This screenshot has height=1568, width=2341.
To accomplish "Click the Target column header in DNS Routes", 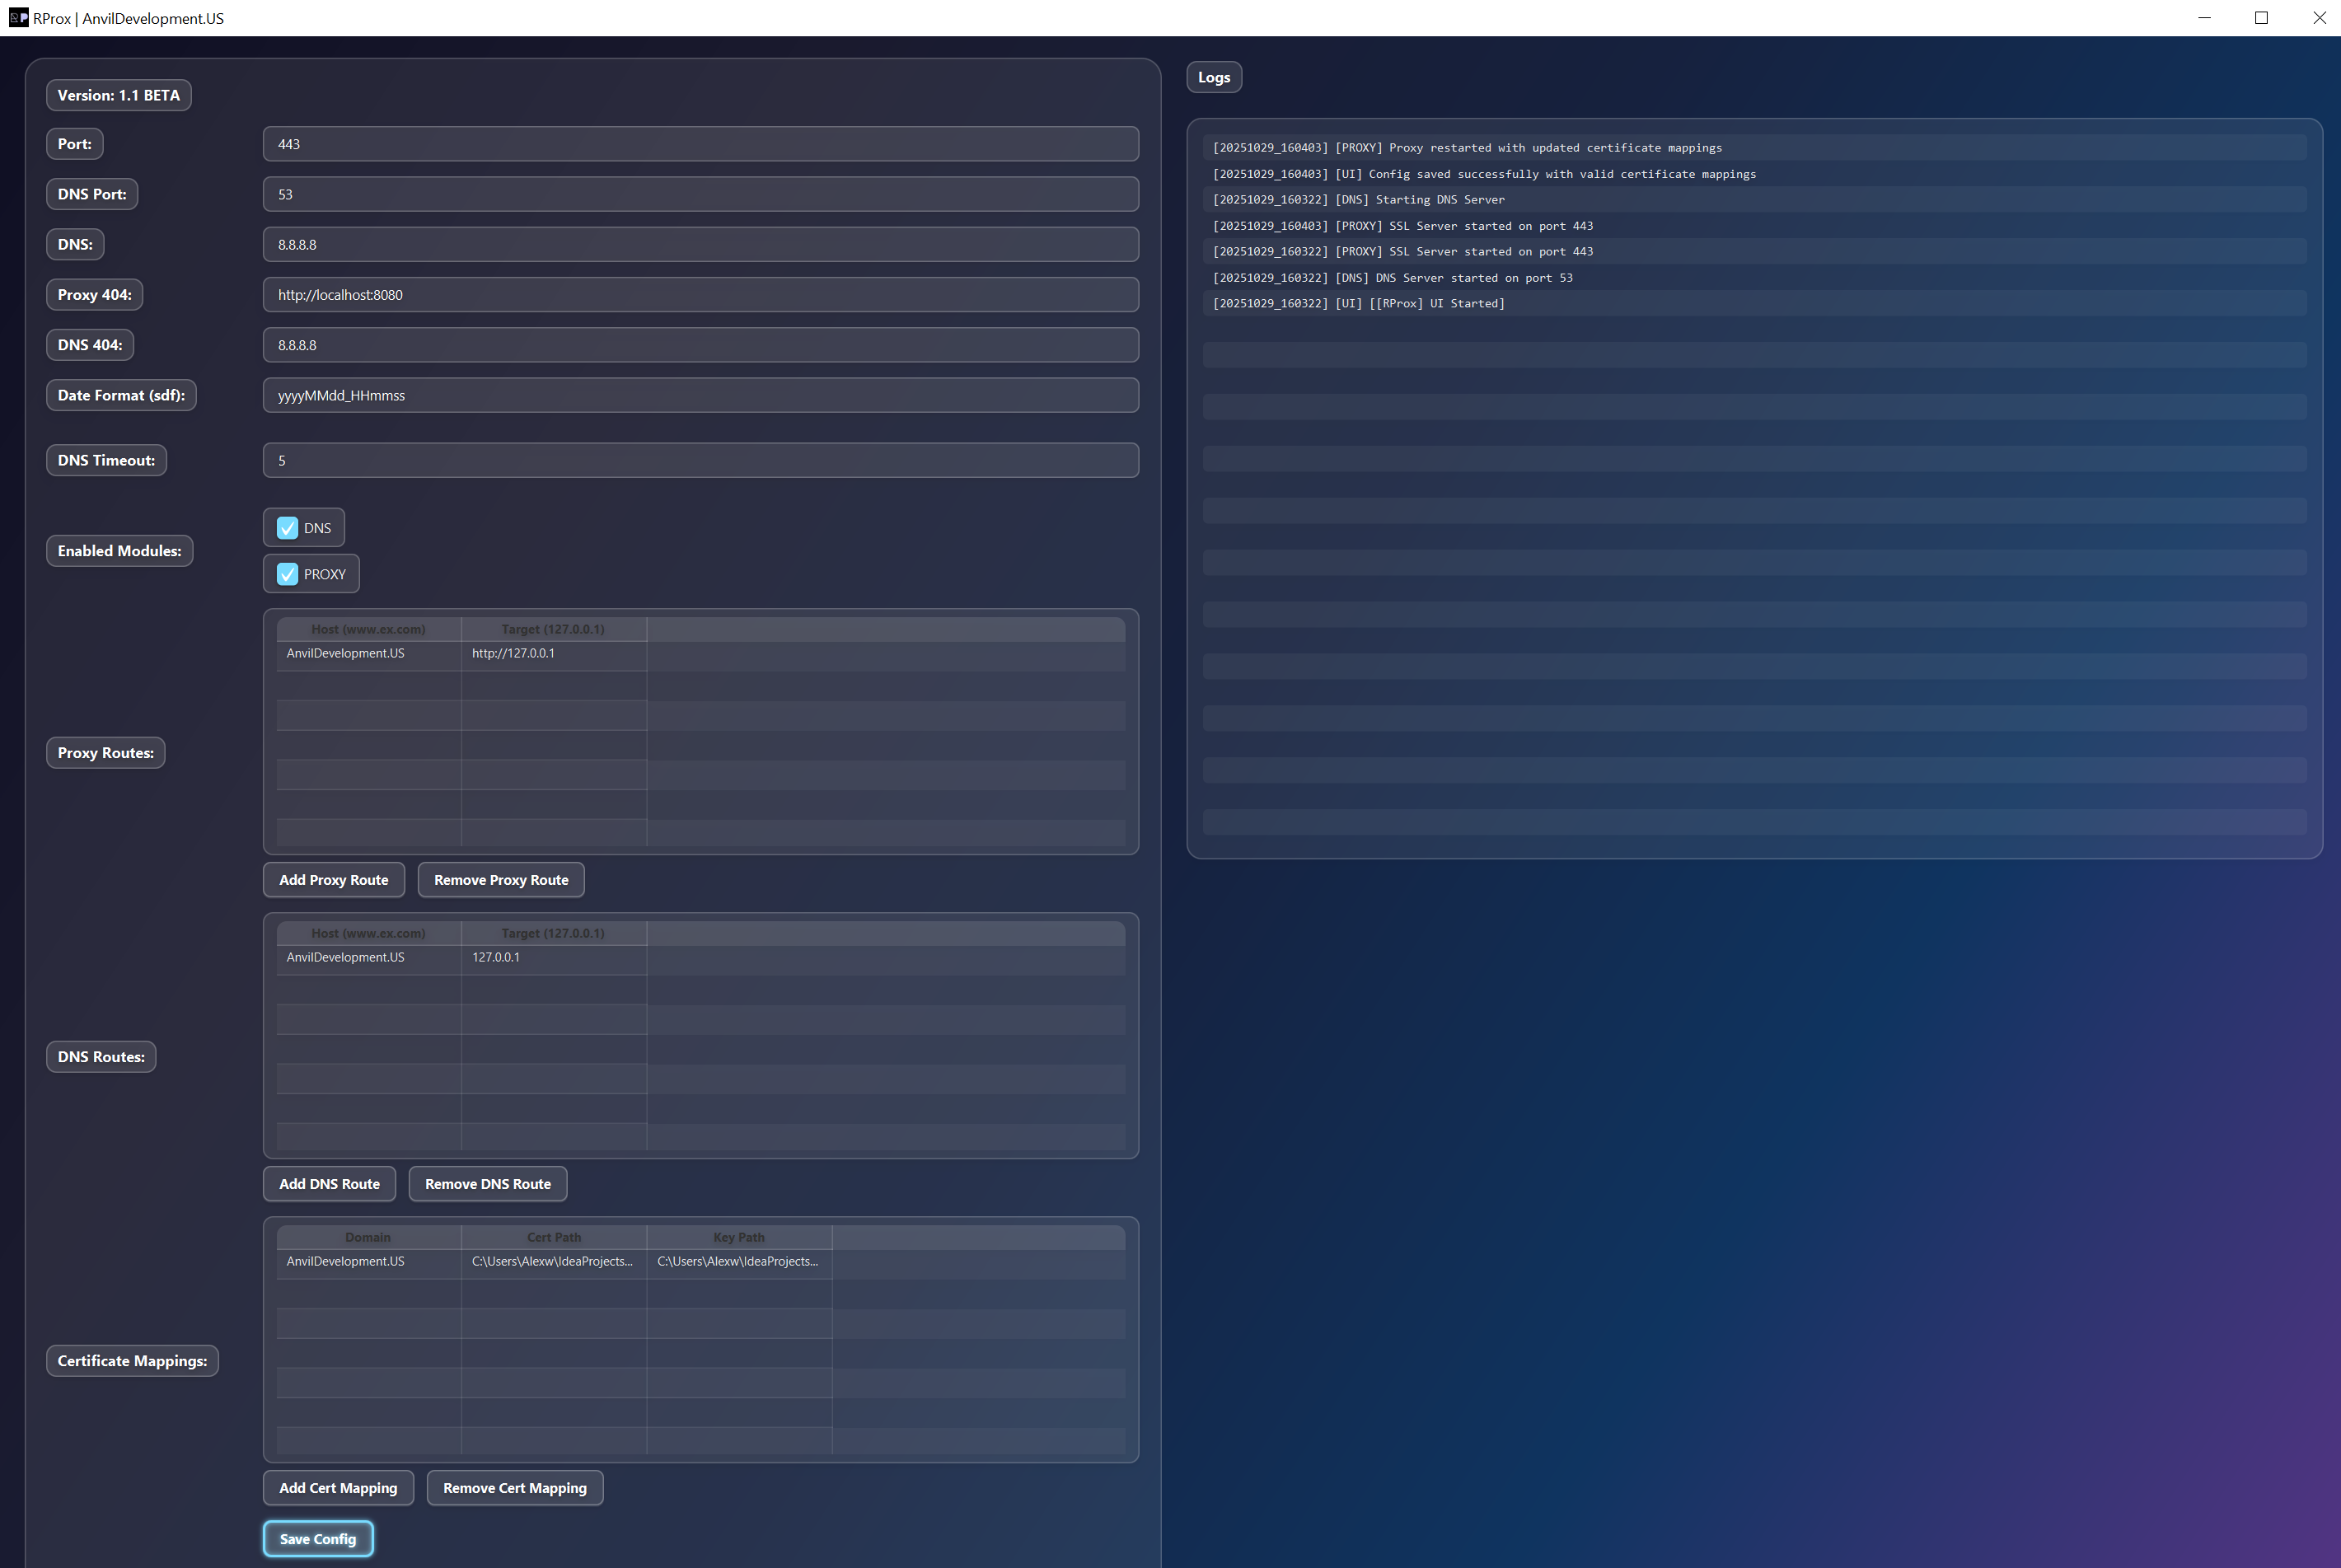I will (554, 934).
